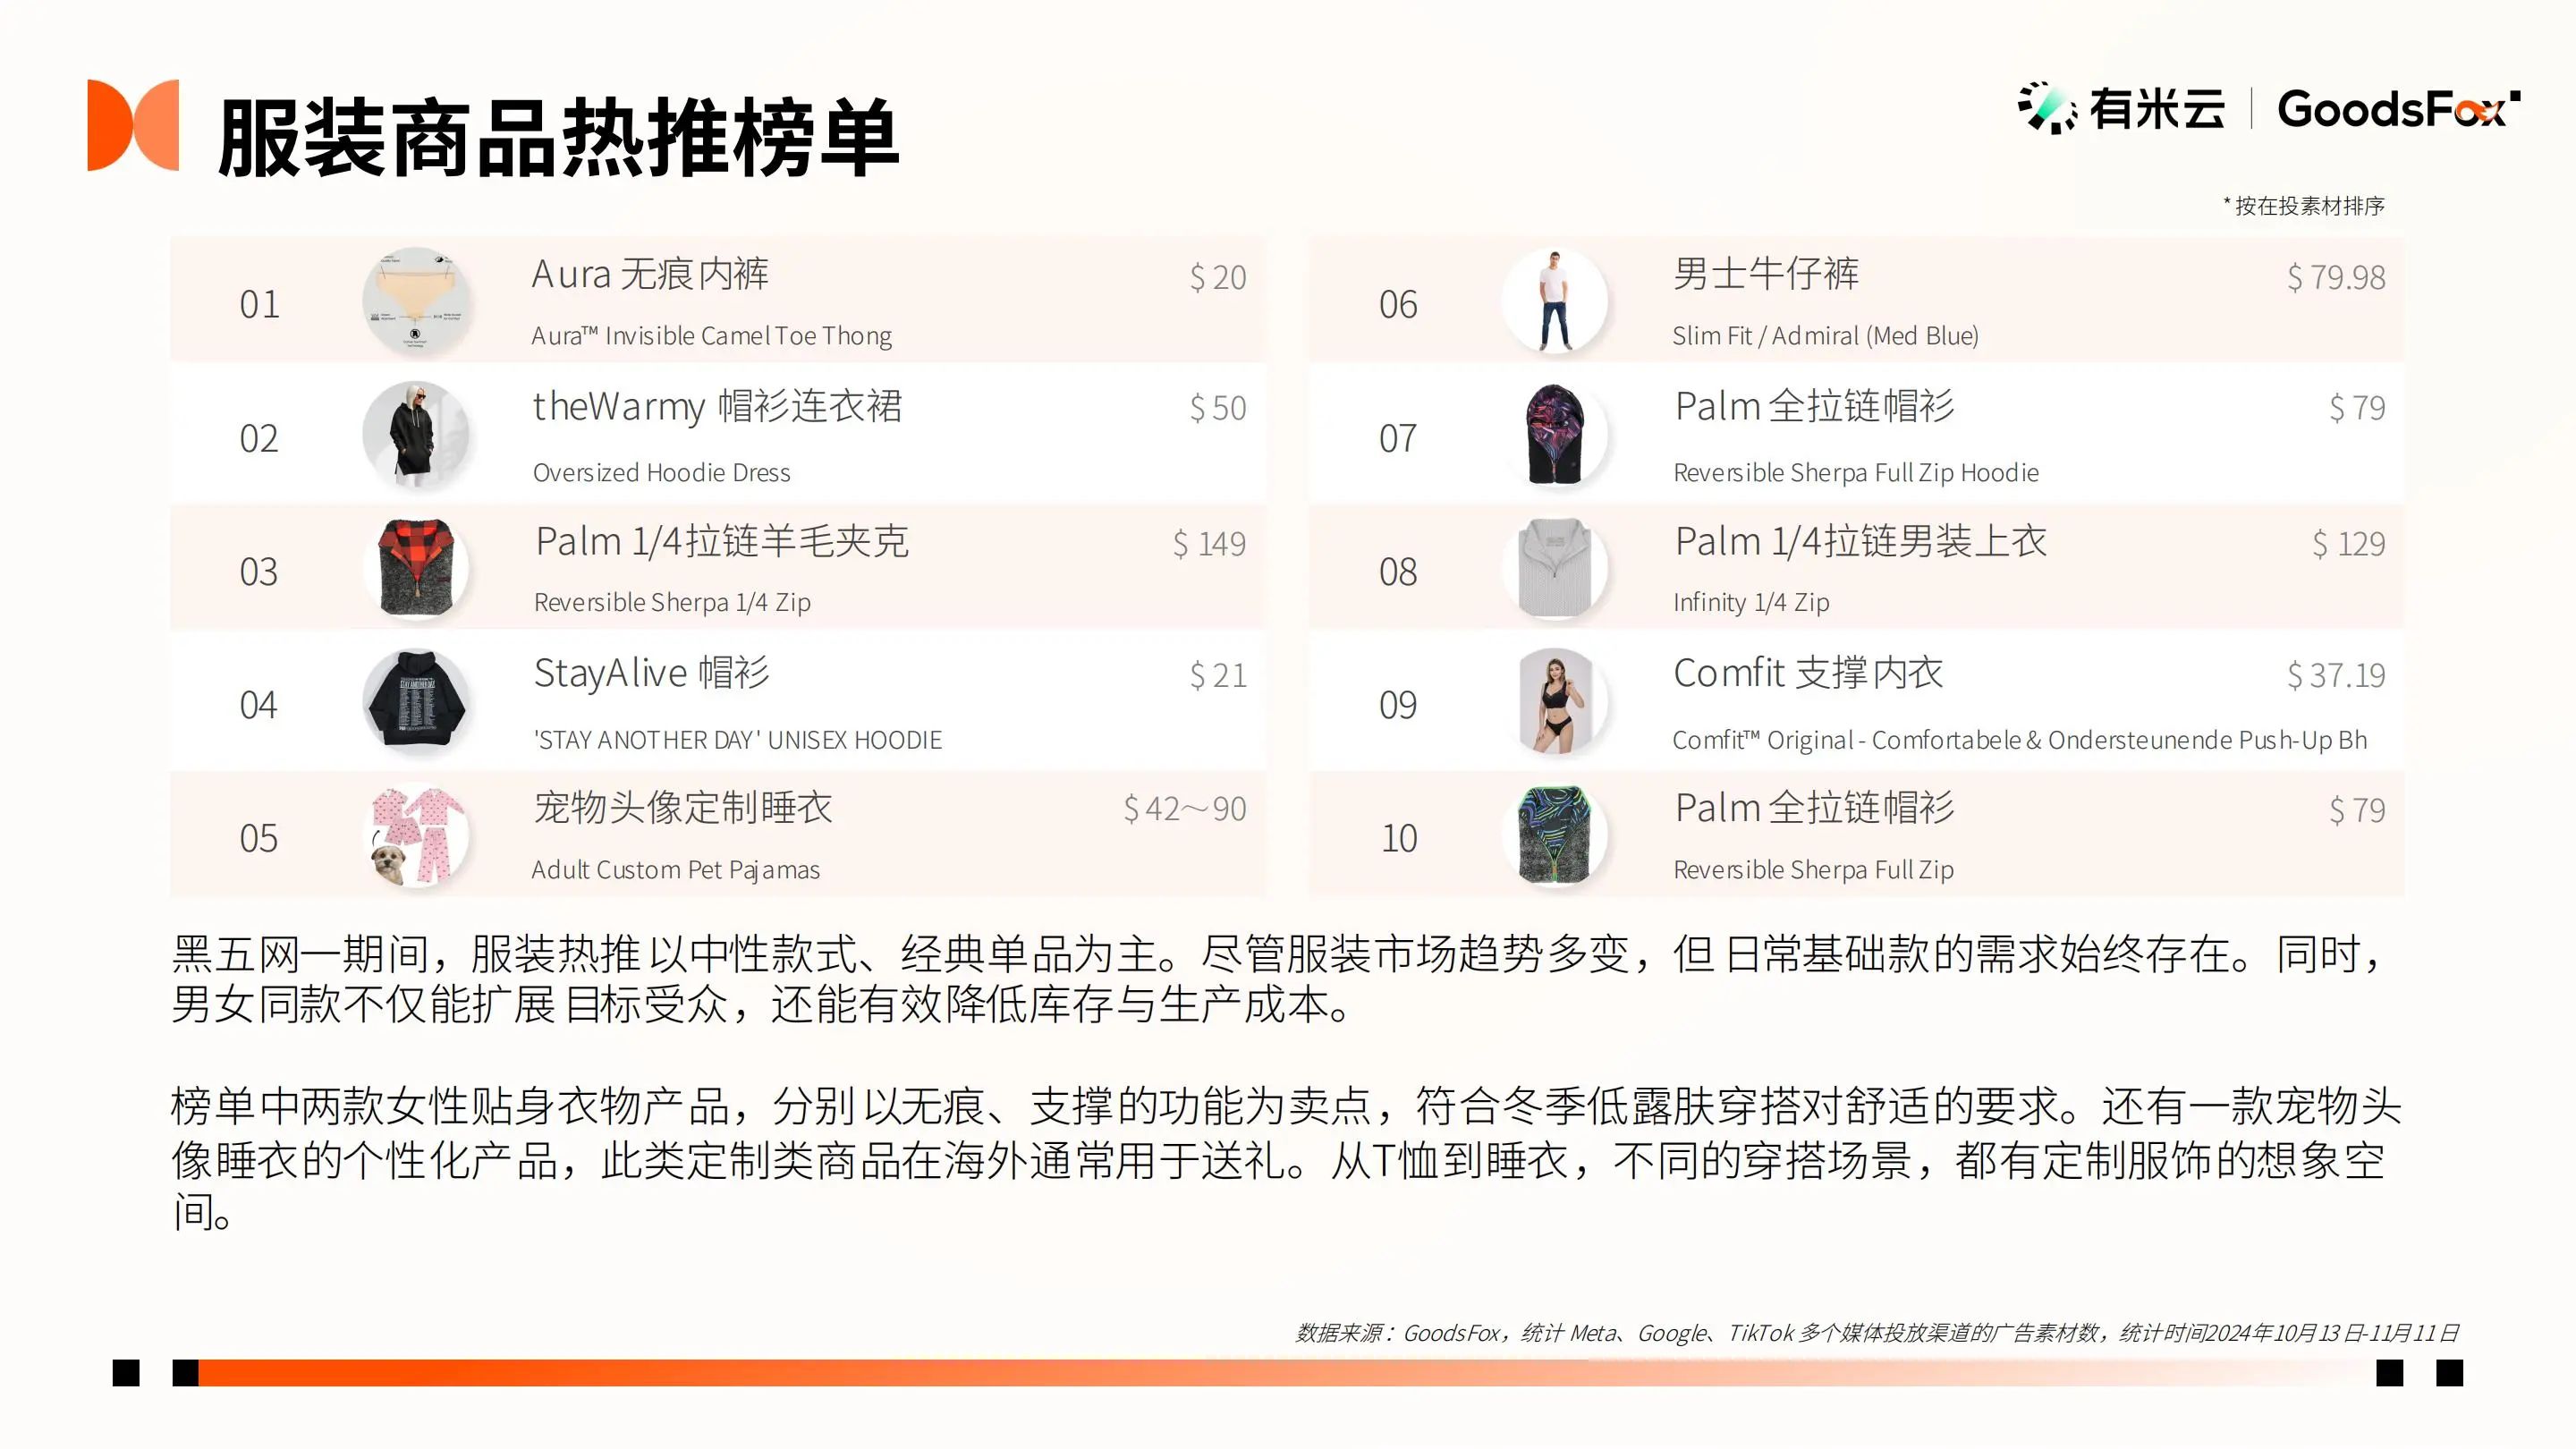Select subtitle Reversible Sherpa Full Zip Hoodie
The width and height of the screenshot is (2576, 1449).
point(1856,472)
